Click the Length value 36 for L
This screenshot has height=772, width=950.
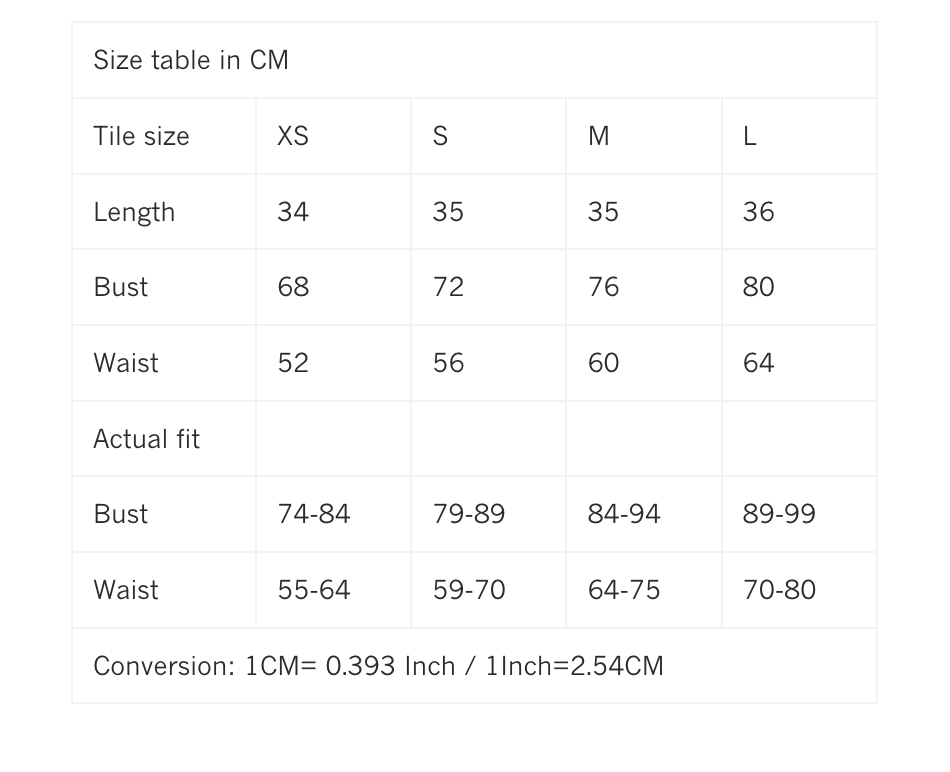(758, 212)
